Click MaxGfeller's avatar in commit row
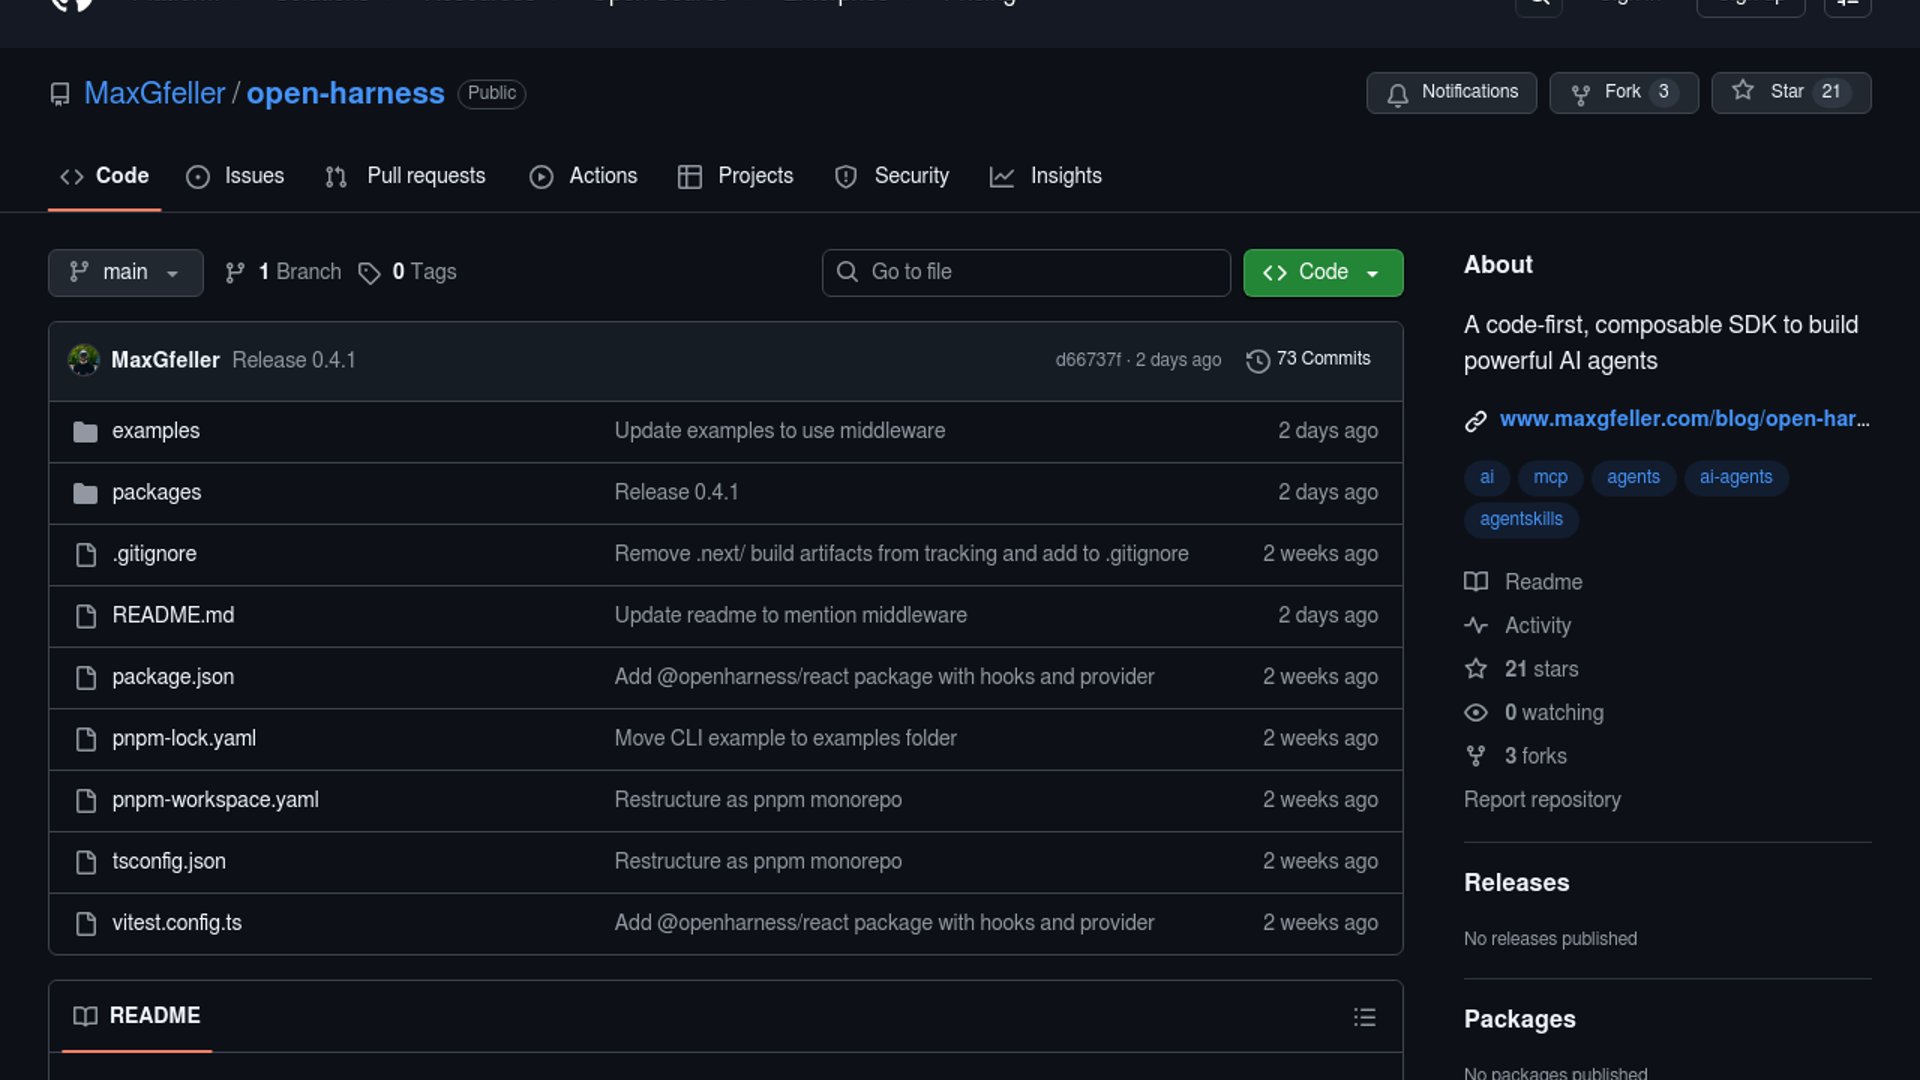1920x1080 pixels. (x=84, y=360)
